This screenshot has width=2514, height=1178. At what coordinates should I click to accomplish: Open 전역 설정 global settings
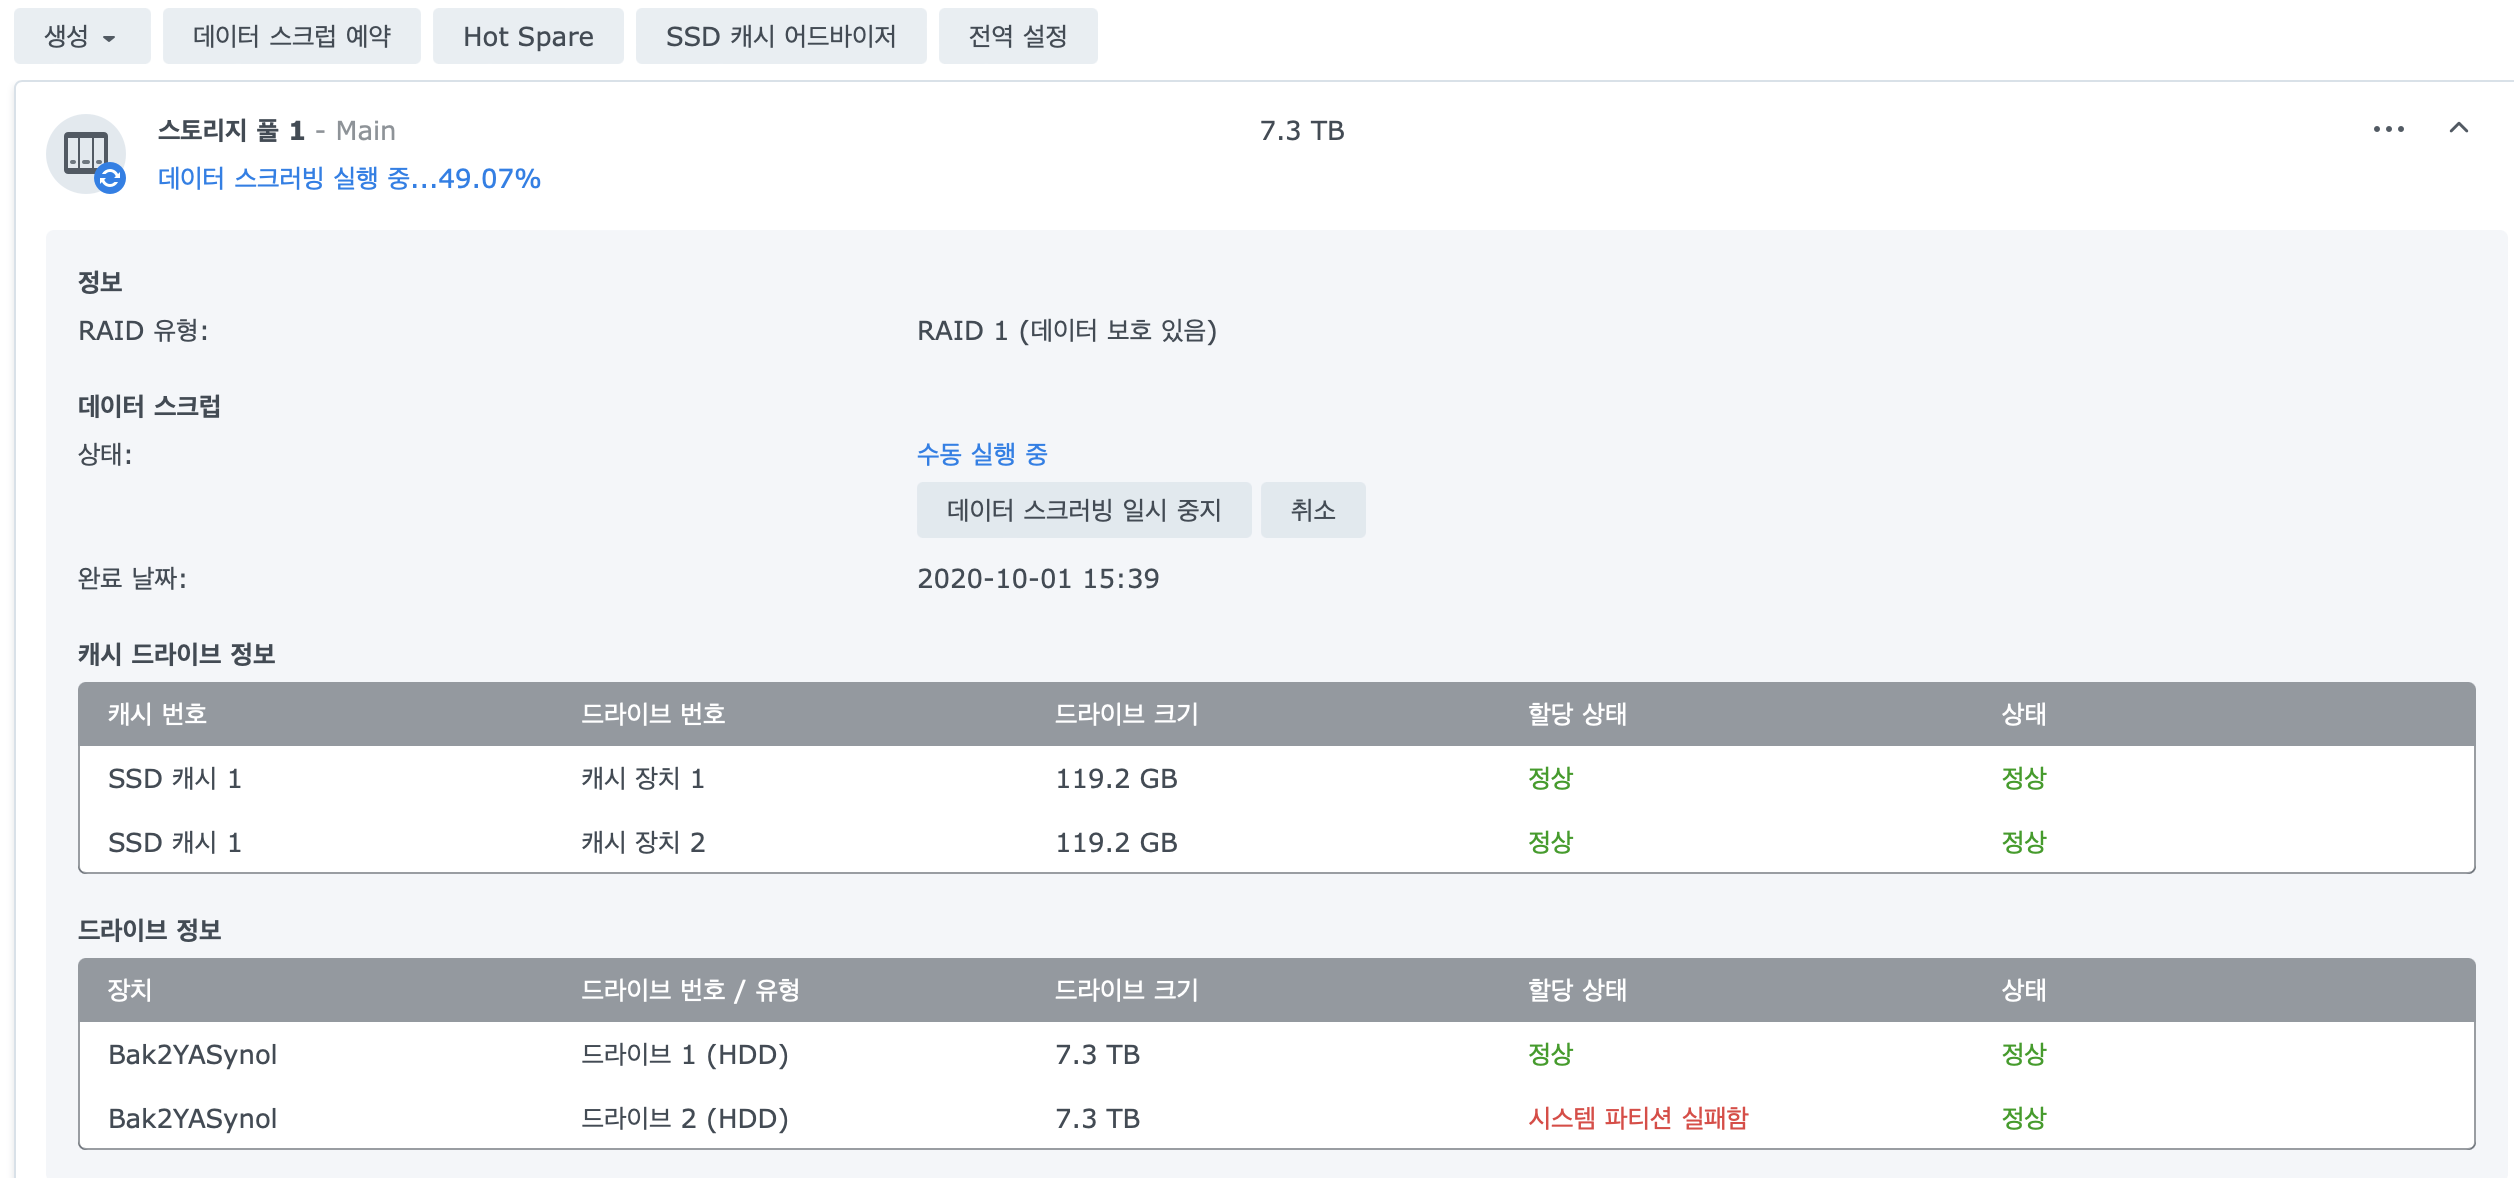[1017, 37]
